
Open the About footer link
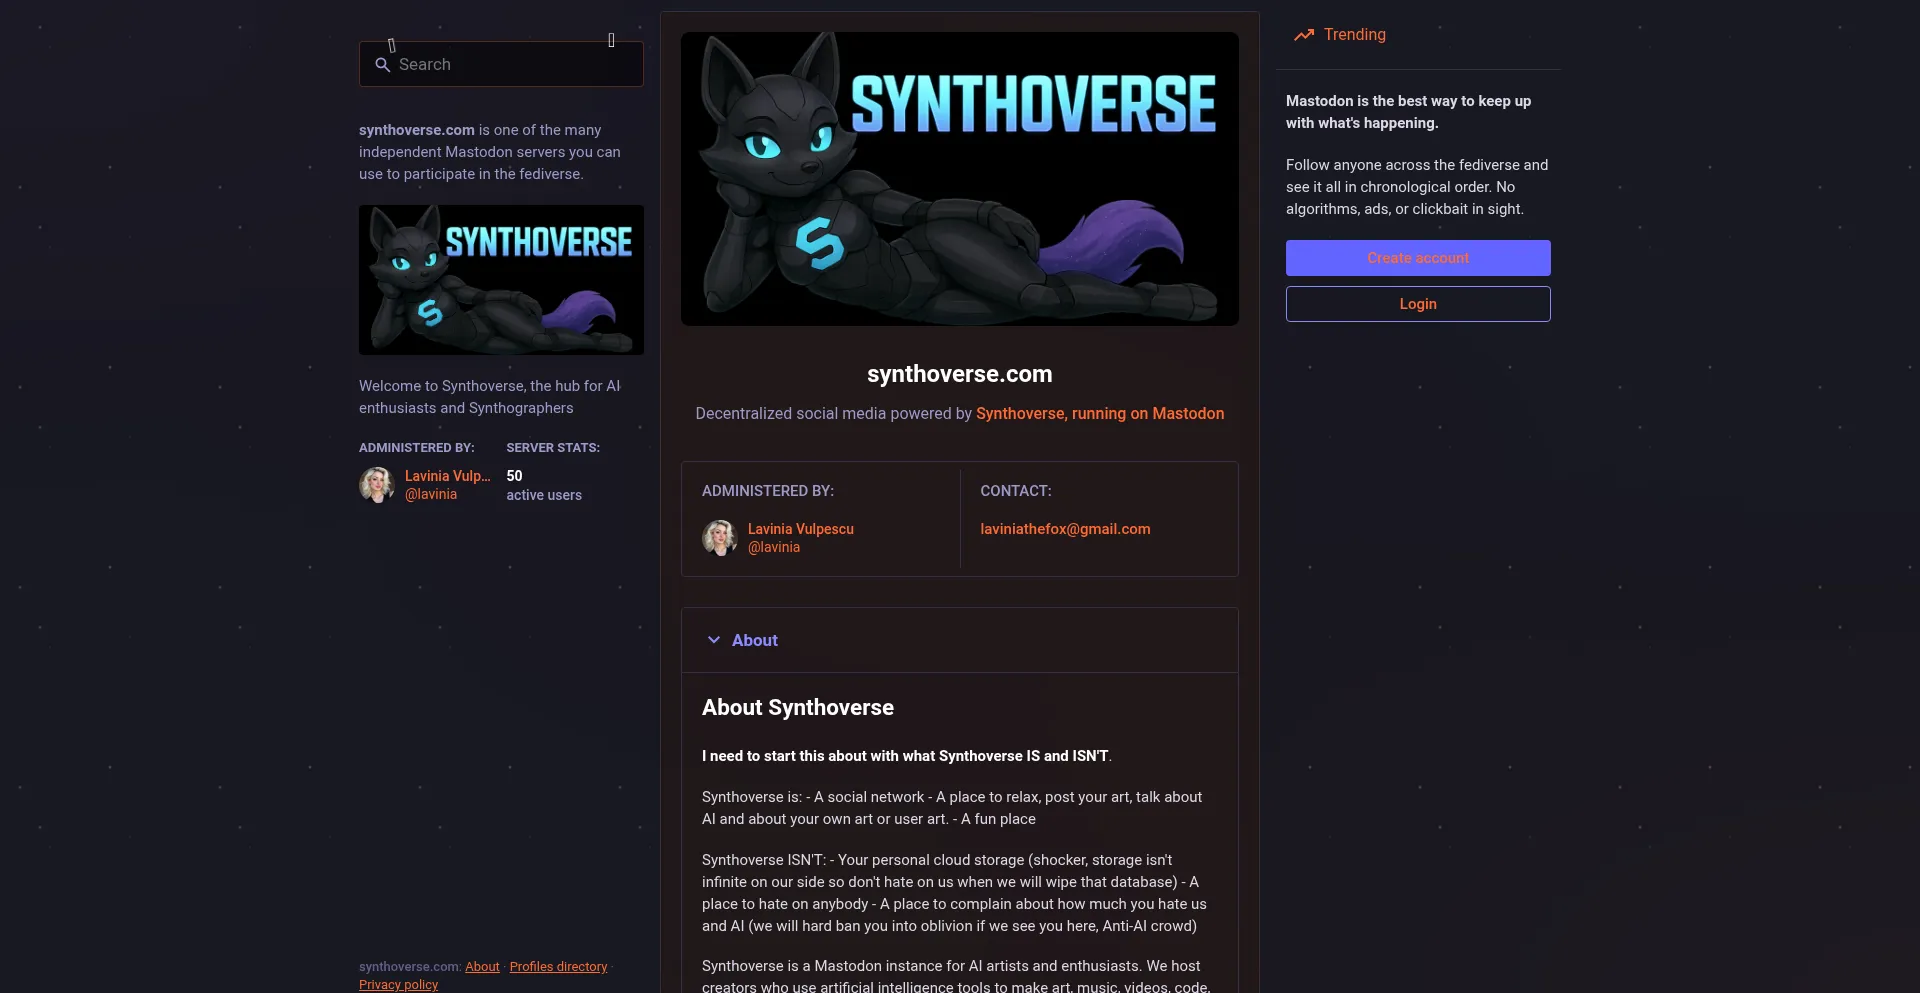482,967
